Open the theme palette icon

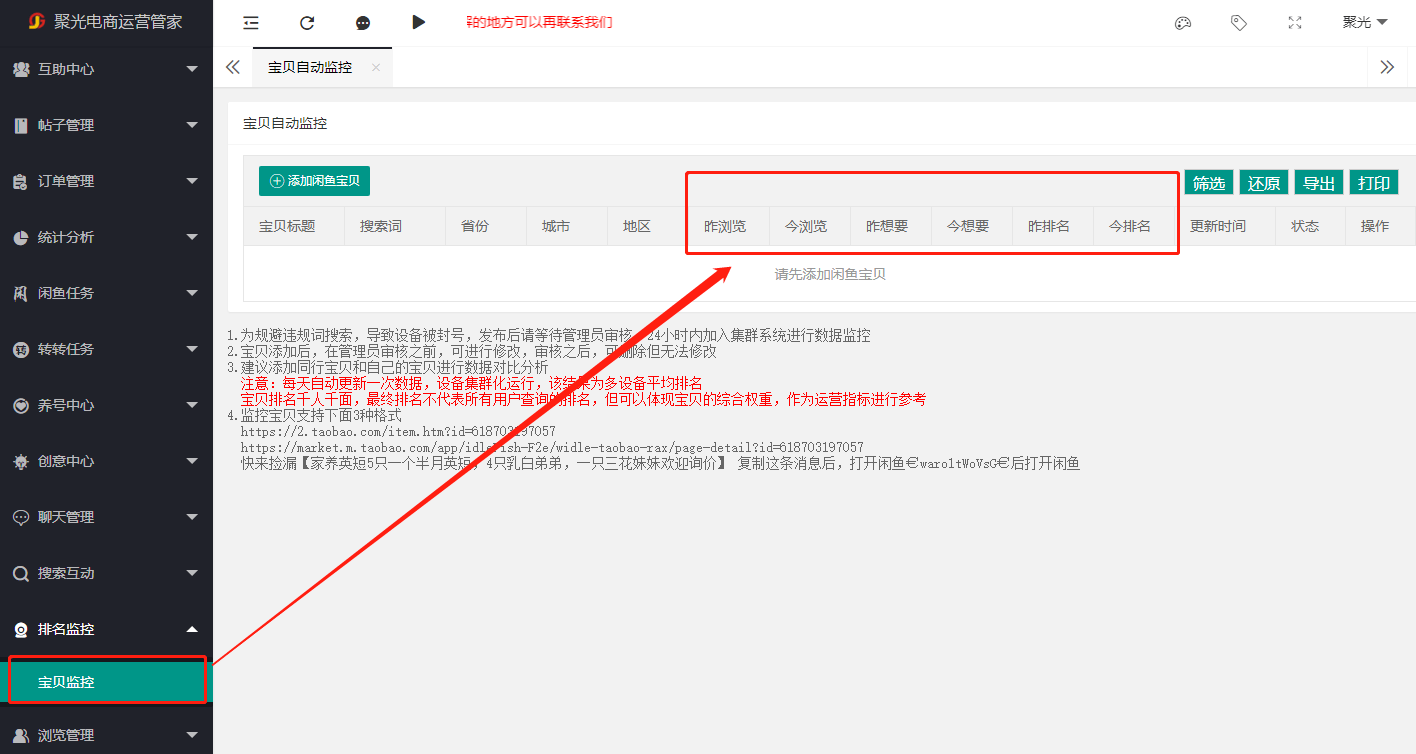point(1182,22)
